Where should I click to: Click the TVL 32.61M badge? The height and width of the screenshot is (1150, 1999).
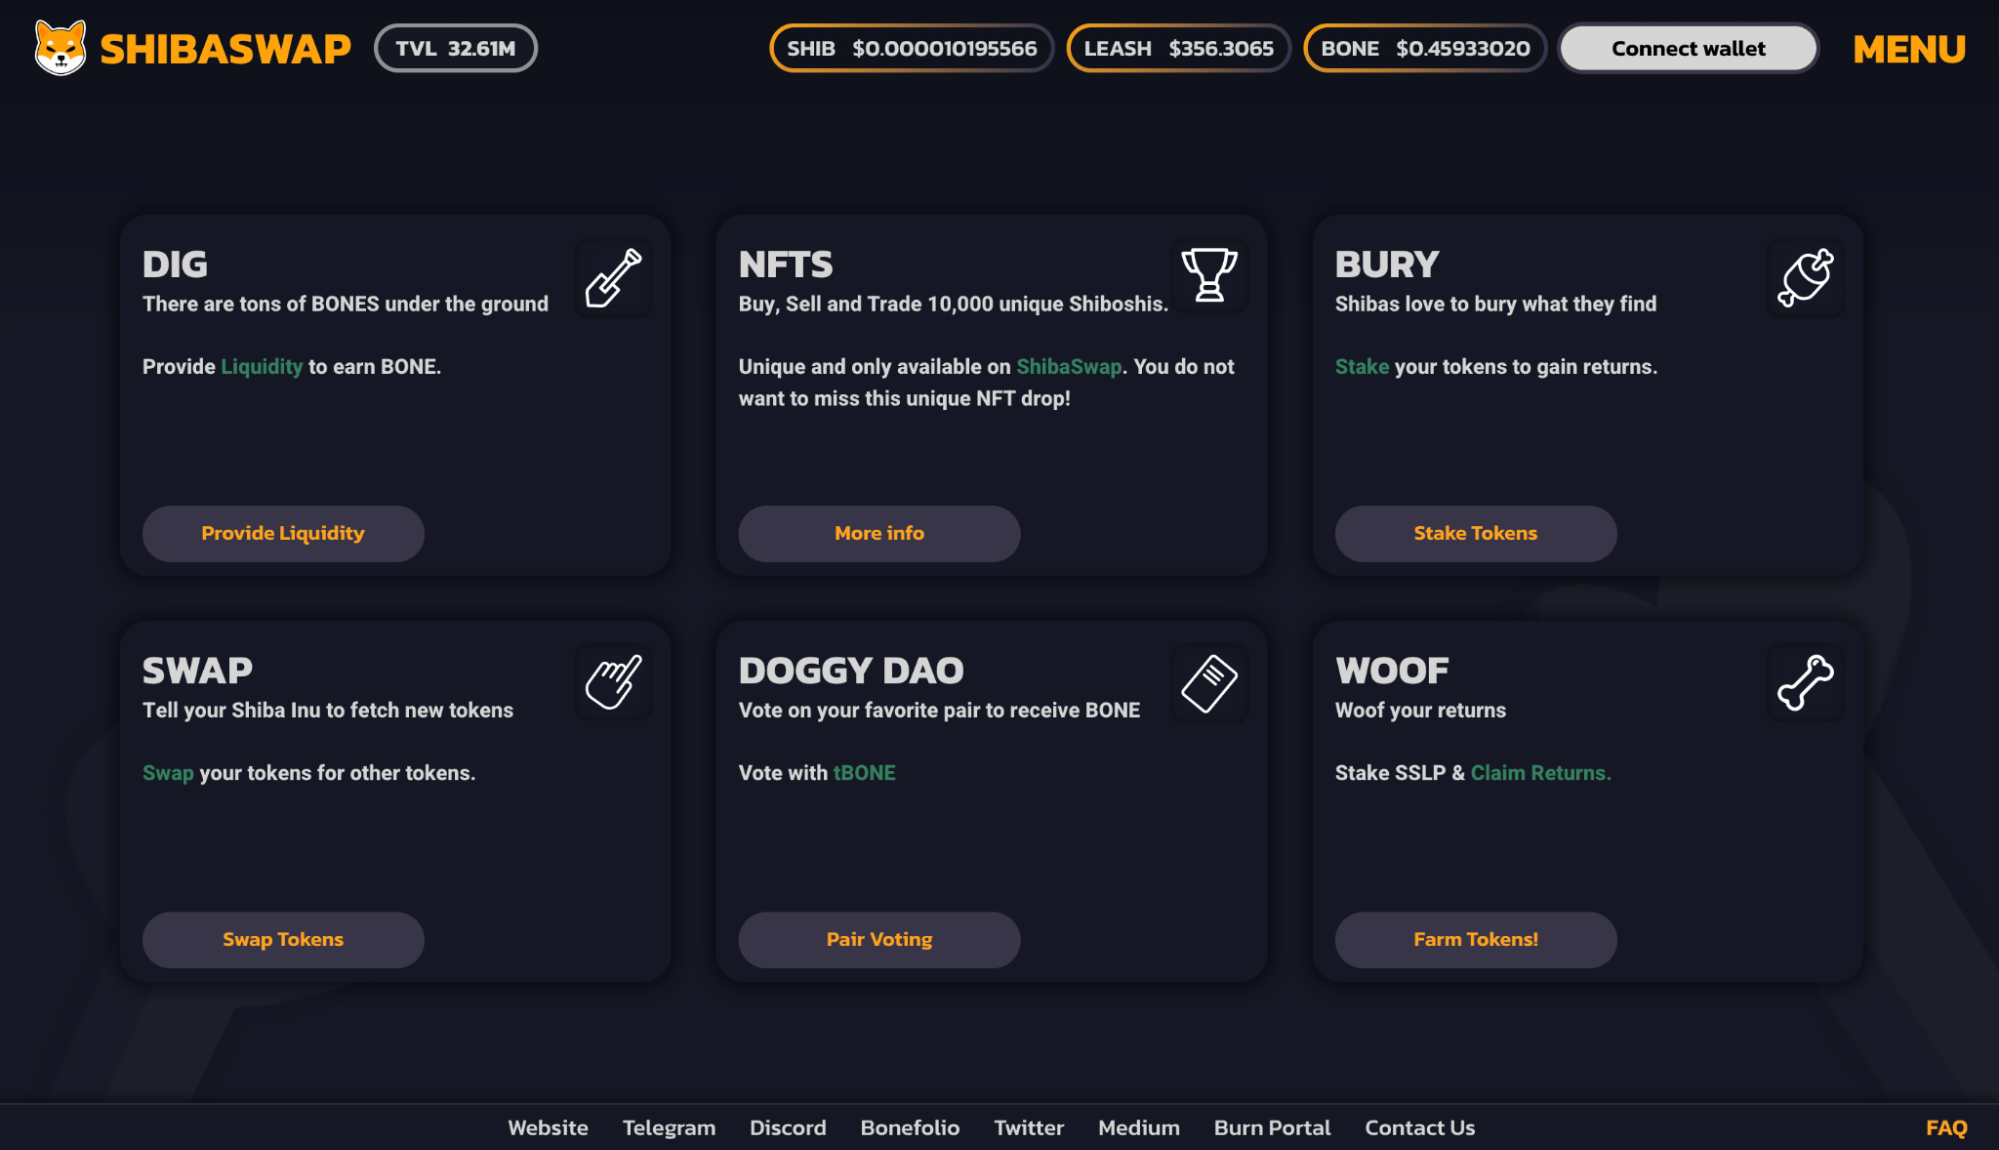tap(456, 46)
